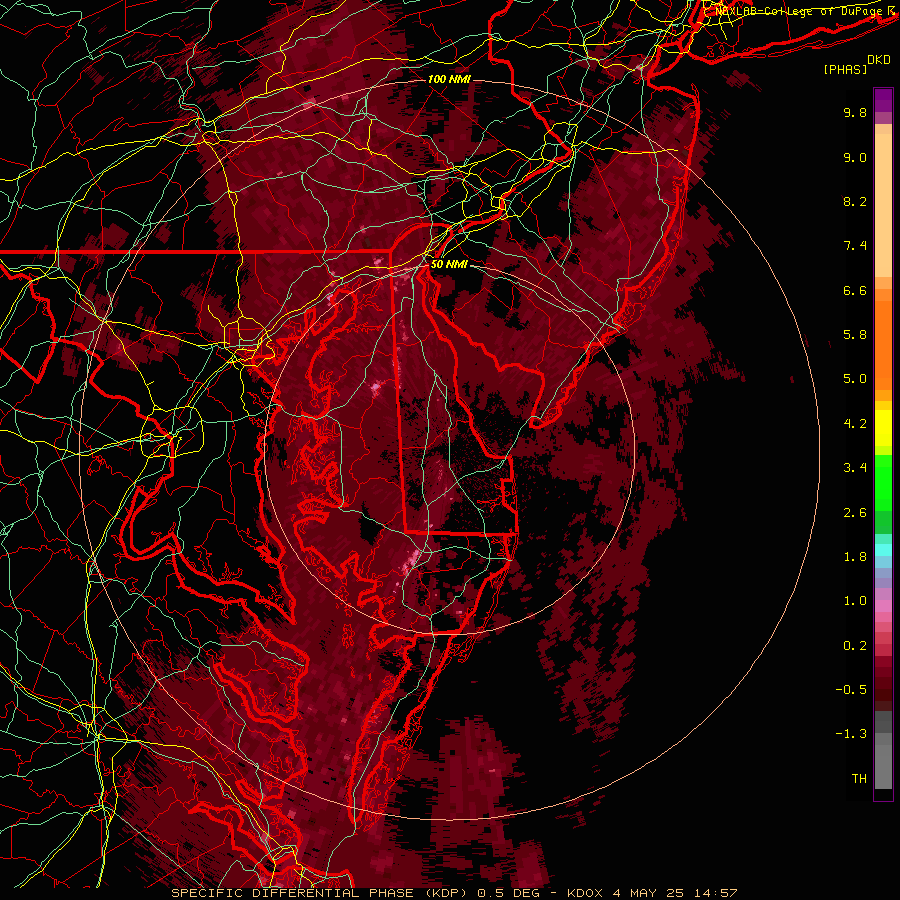Viewport: 900px width, 900px height.
Task: Click the 6.6 scale value
Action: pos(855,291)
